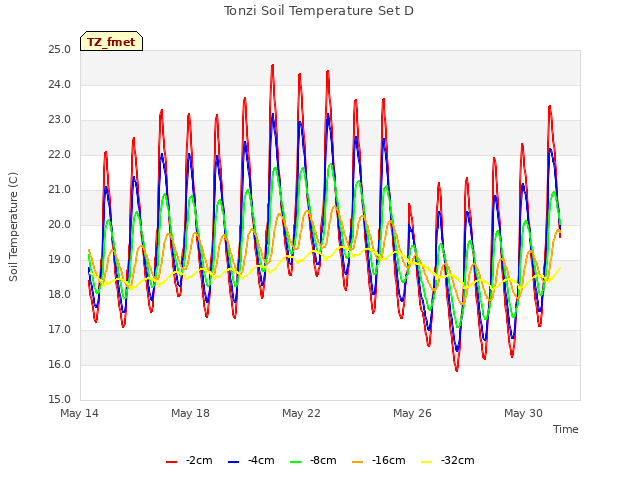Click the -16cm legend label
This screenshot has width=640, height=480.
point(389,460)
